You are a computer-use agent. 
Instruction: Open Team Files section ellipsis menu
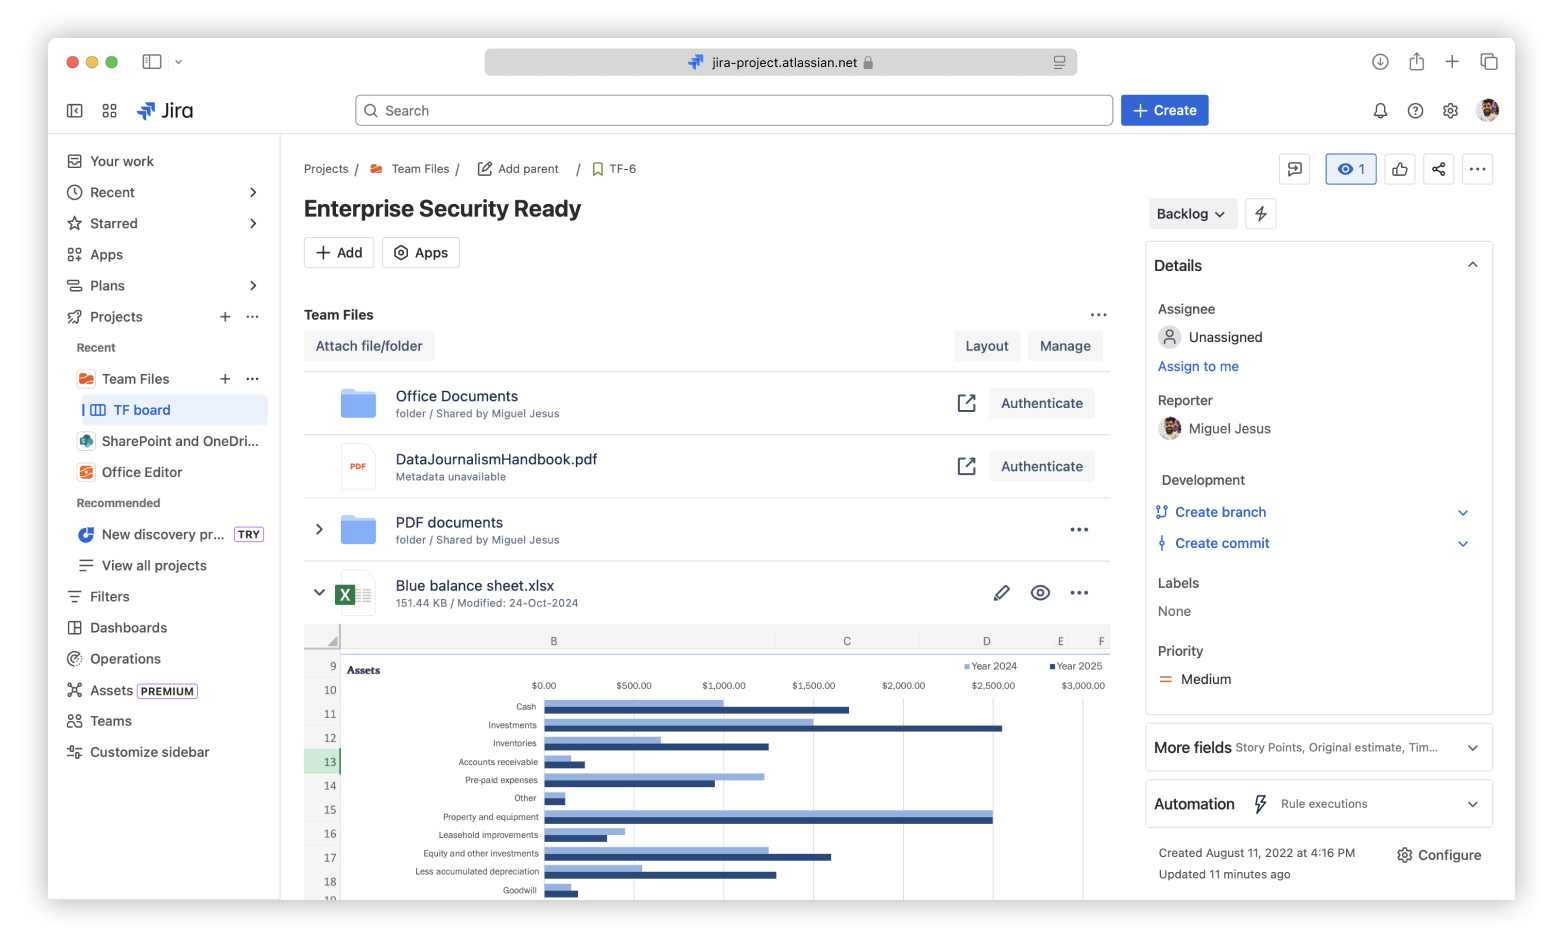click(1098, 315)
